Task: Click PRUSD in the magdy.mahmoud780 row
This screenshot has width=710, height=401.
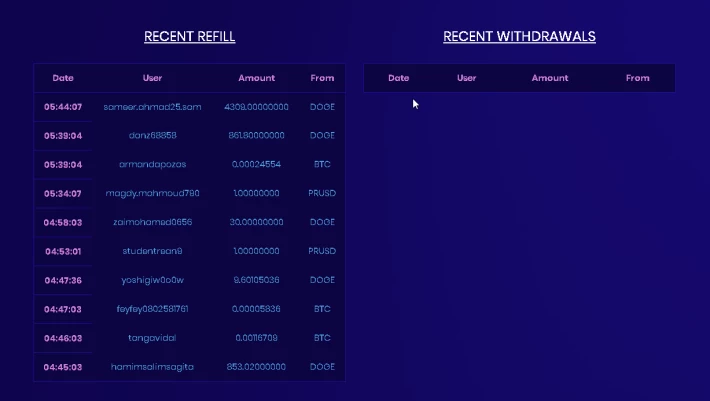Action: click(x=322, y=193)
